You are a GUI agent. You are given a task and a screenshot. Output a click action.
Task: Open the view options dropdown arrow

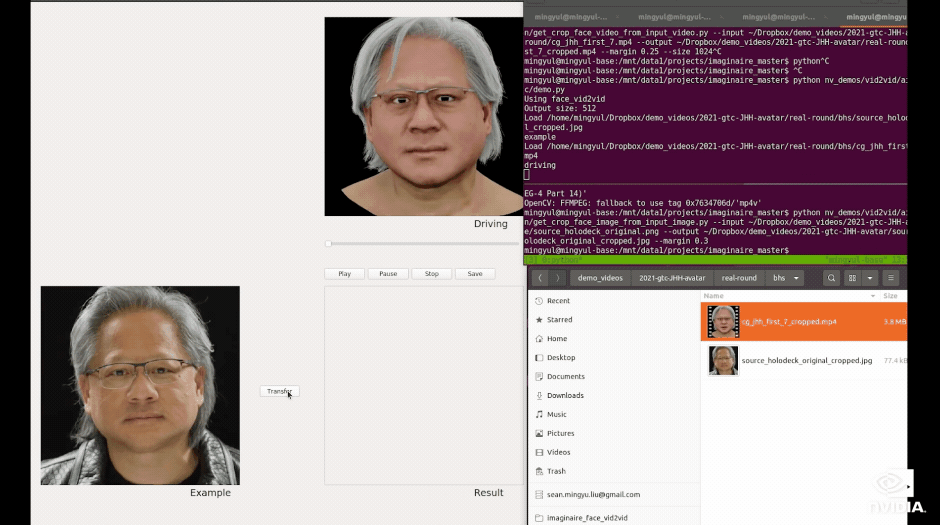[x=870, y=278]
